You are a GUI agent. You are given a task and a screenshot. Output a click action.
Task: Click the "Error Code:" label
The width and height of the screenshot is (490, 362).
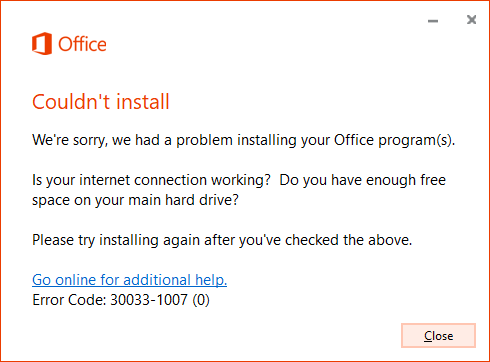(x=69, y=300)
